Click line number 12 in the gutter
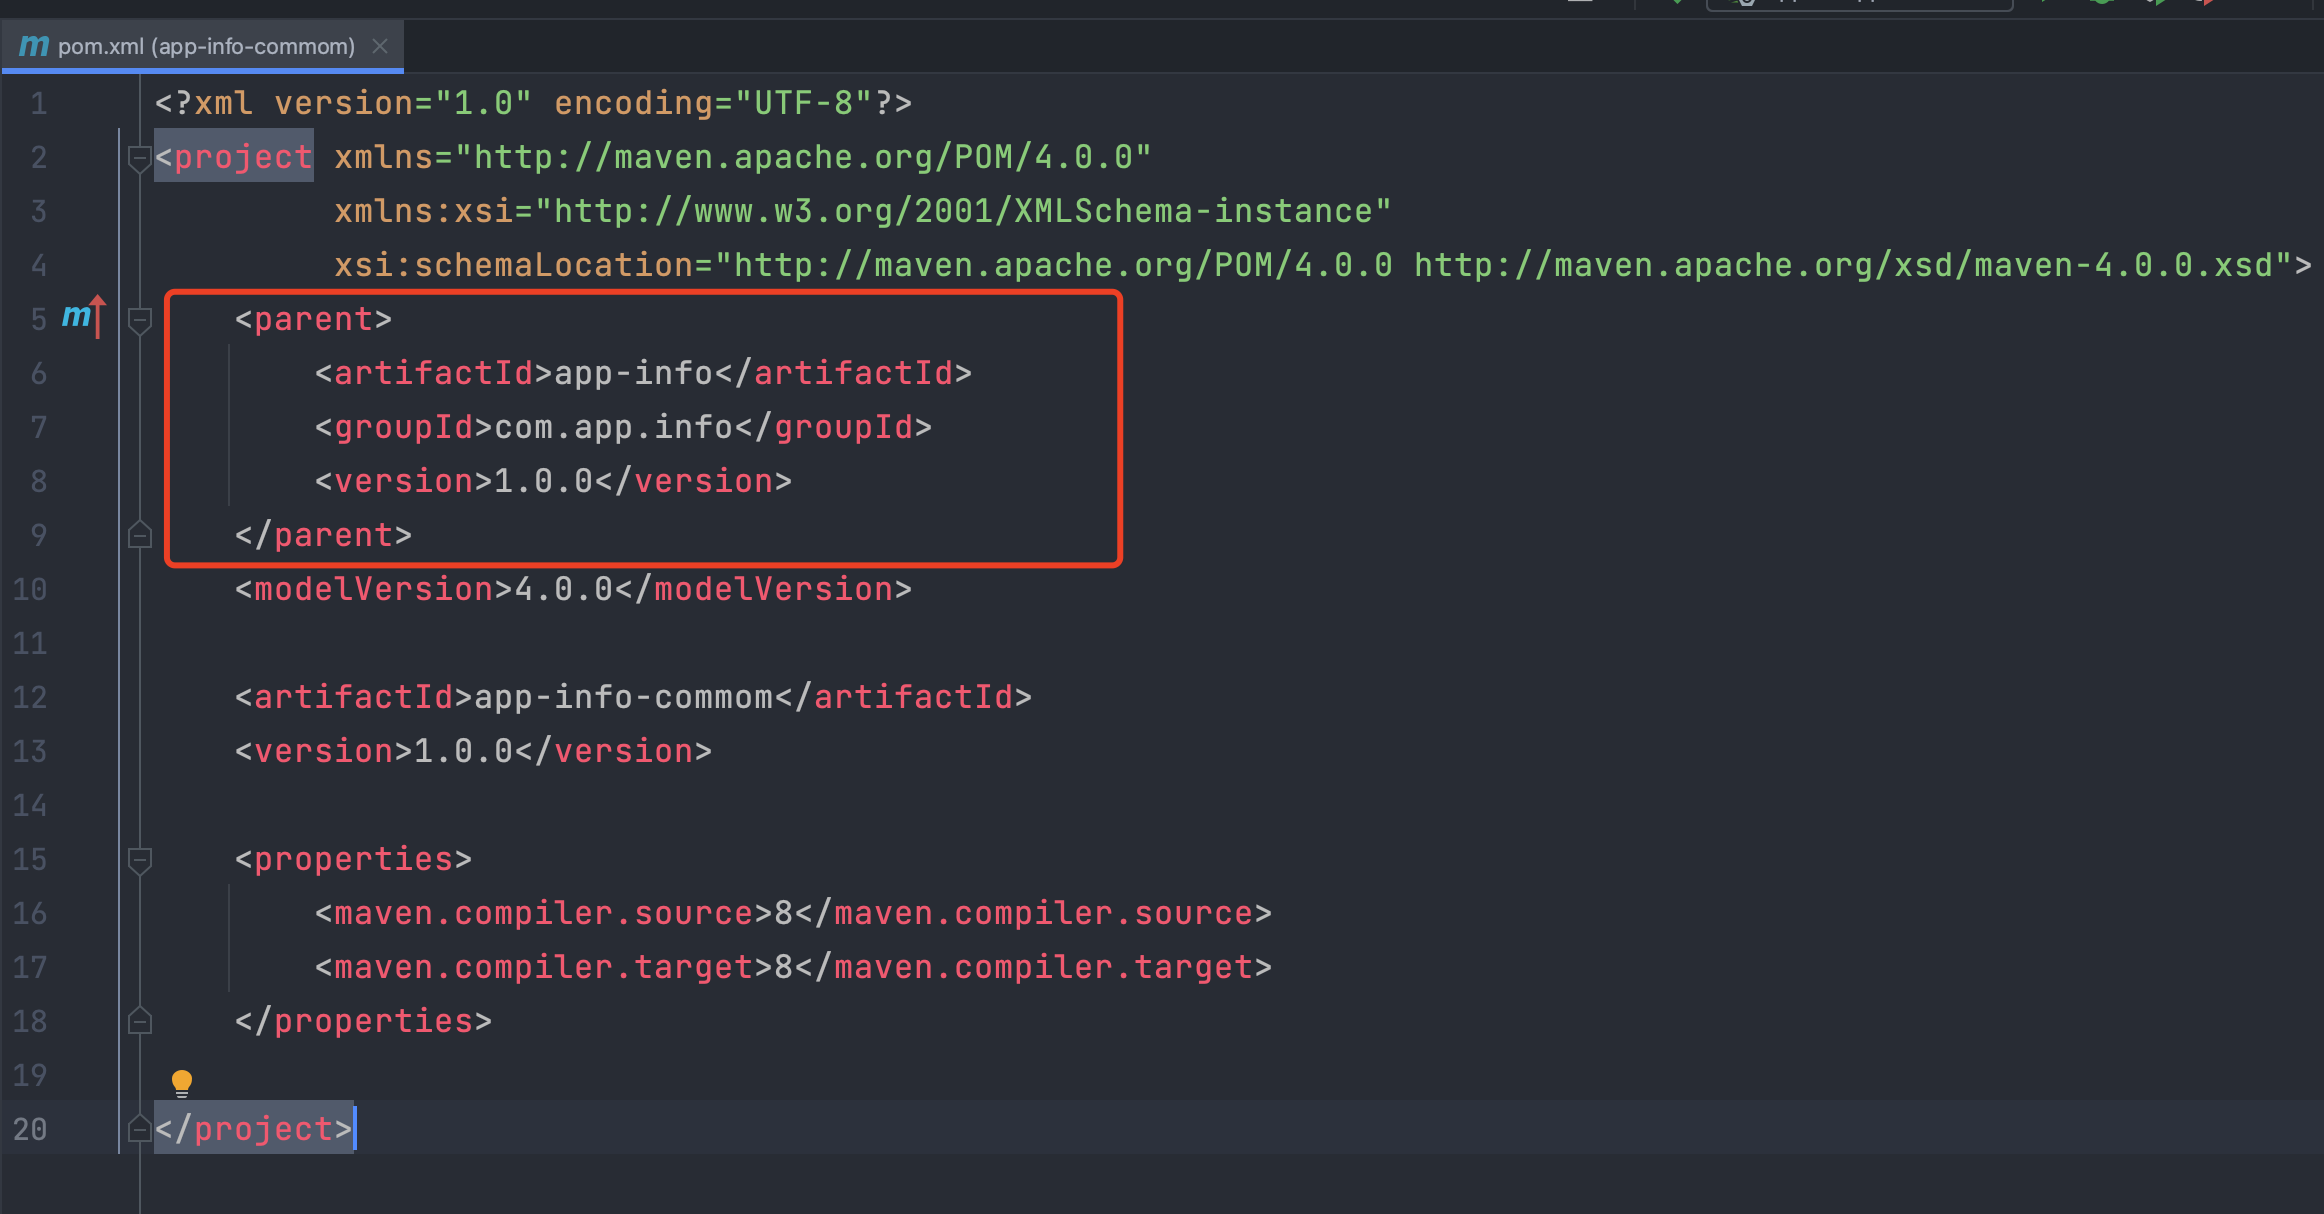The width and height of the screenshot is (2324, 1214). [30, 698]
